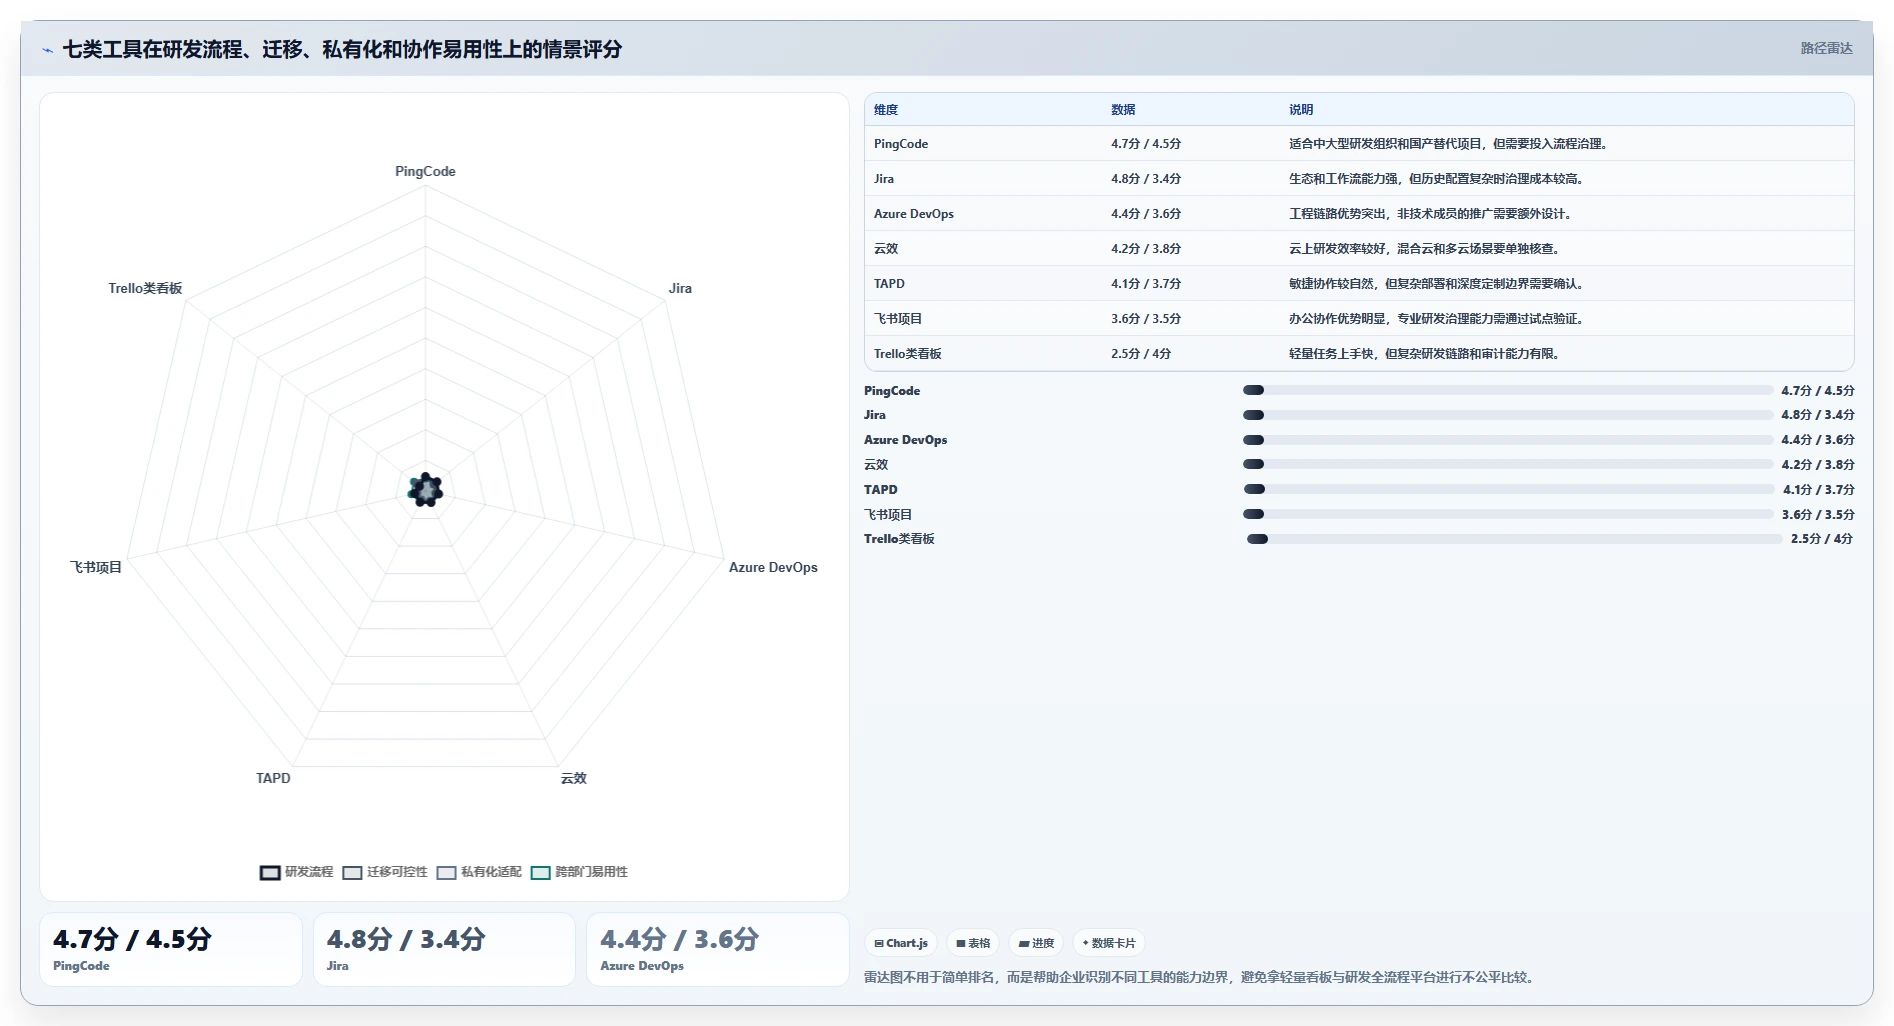The image size is (1894, 1026).
Task: Toggle the 迁移可控性 legend label
Action: coord(397,872)
